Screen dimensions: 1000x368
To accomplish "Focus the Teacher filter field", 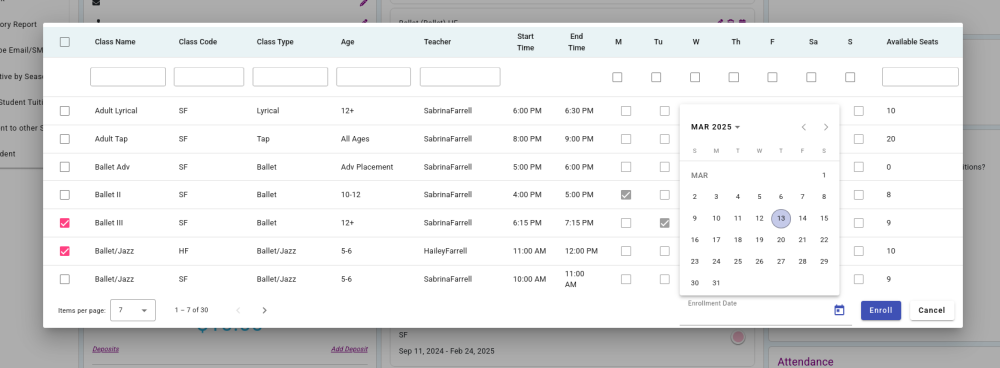I will point(460,77).
